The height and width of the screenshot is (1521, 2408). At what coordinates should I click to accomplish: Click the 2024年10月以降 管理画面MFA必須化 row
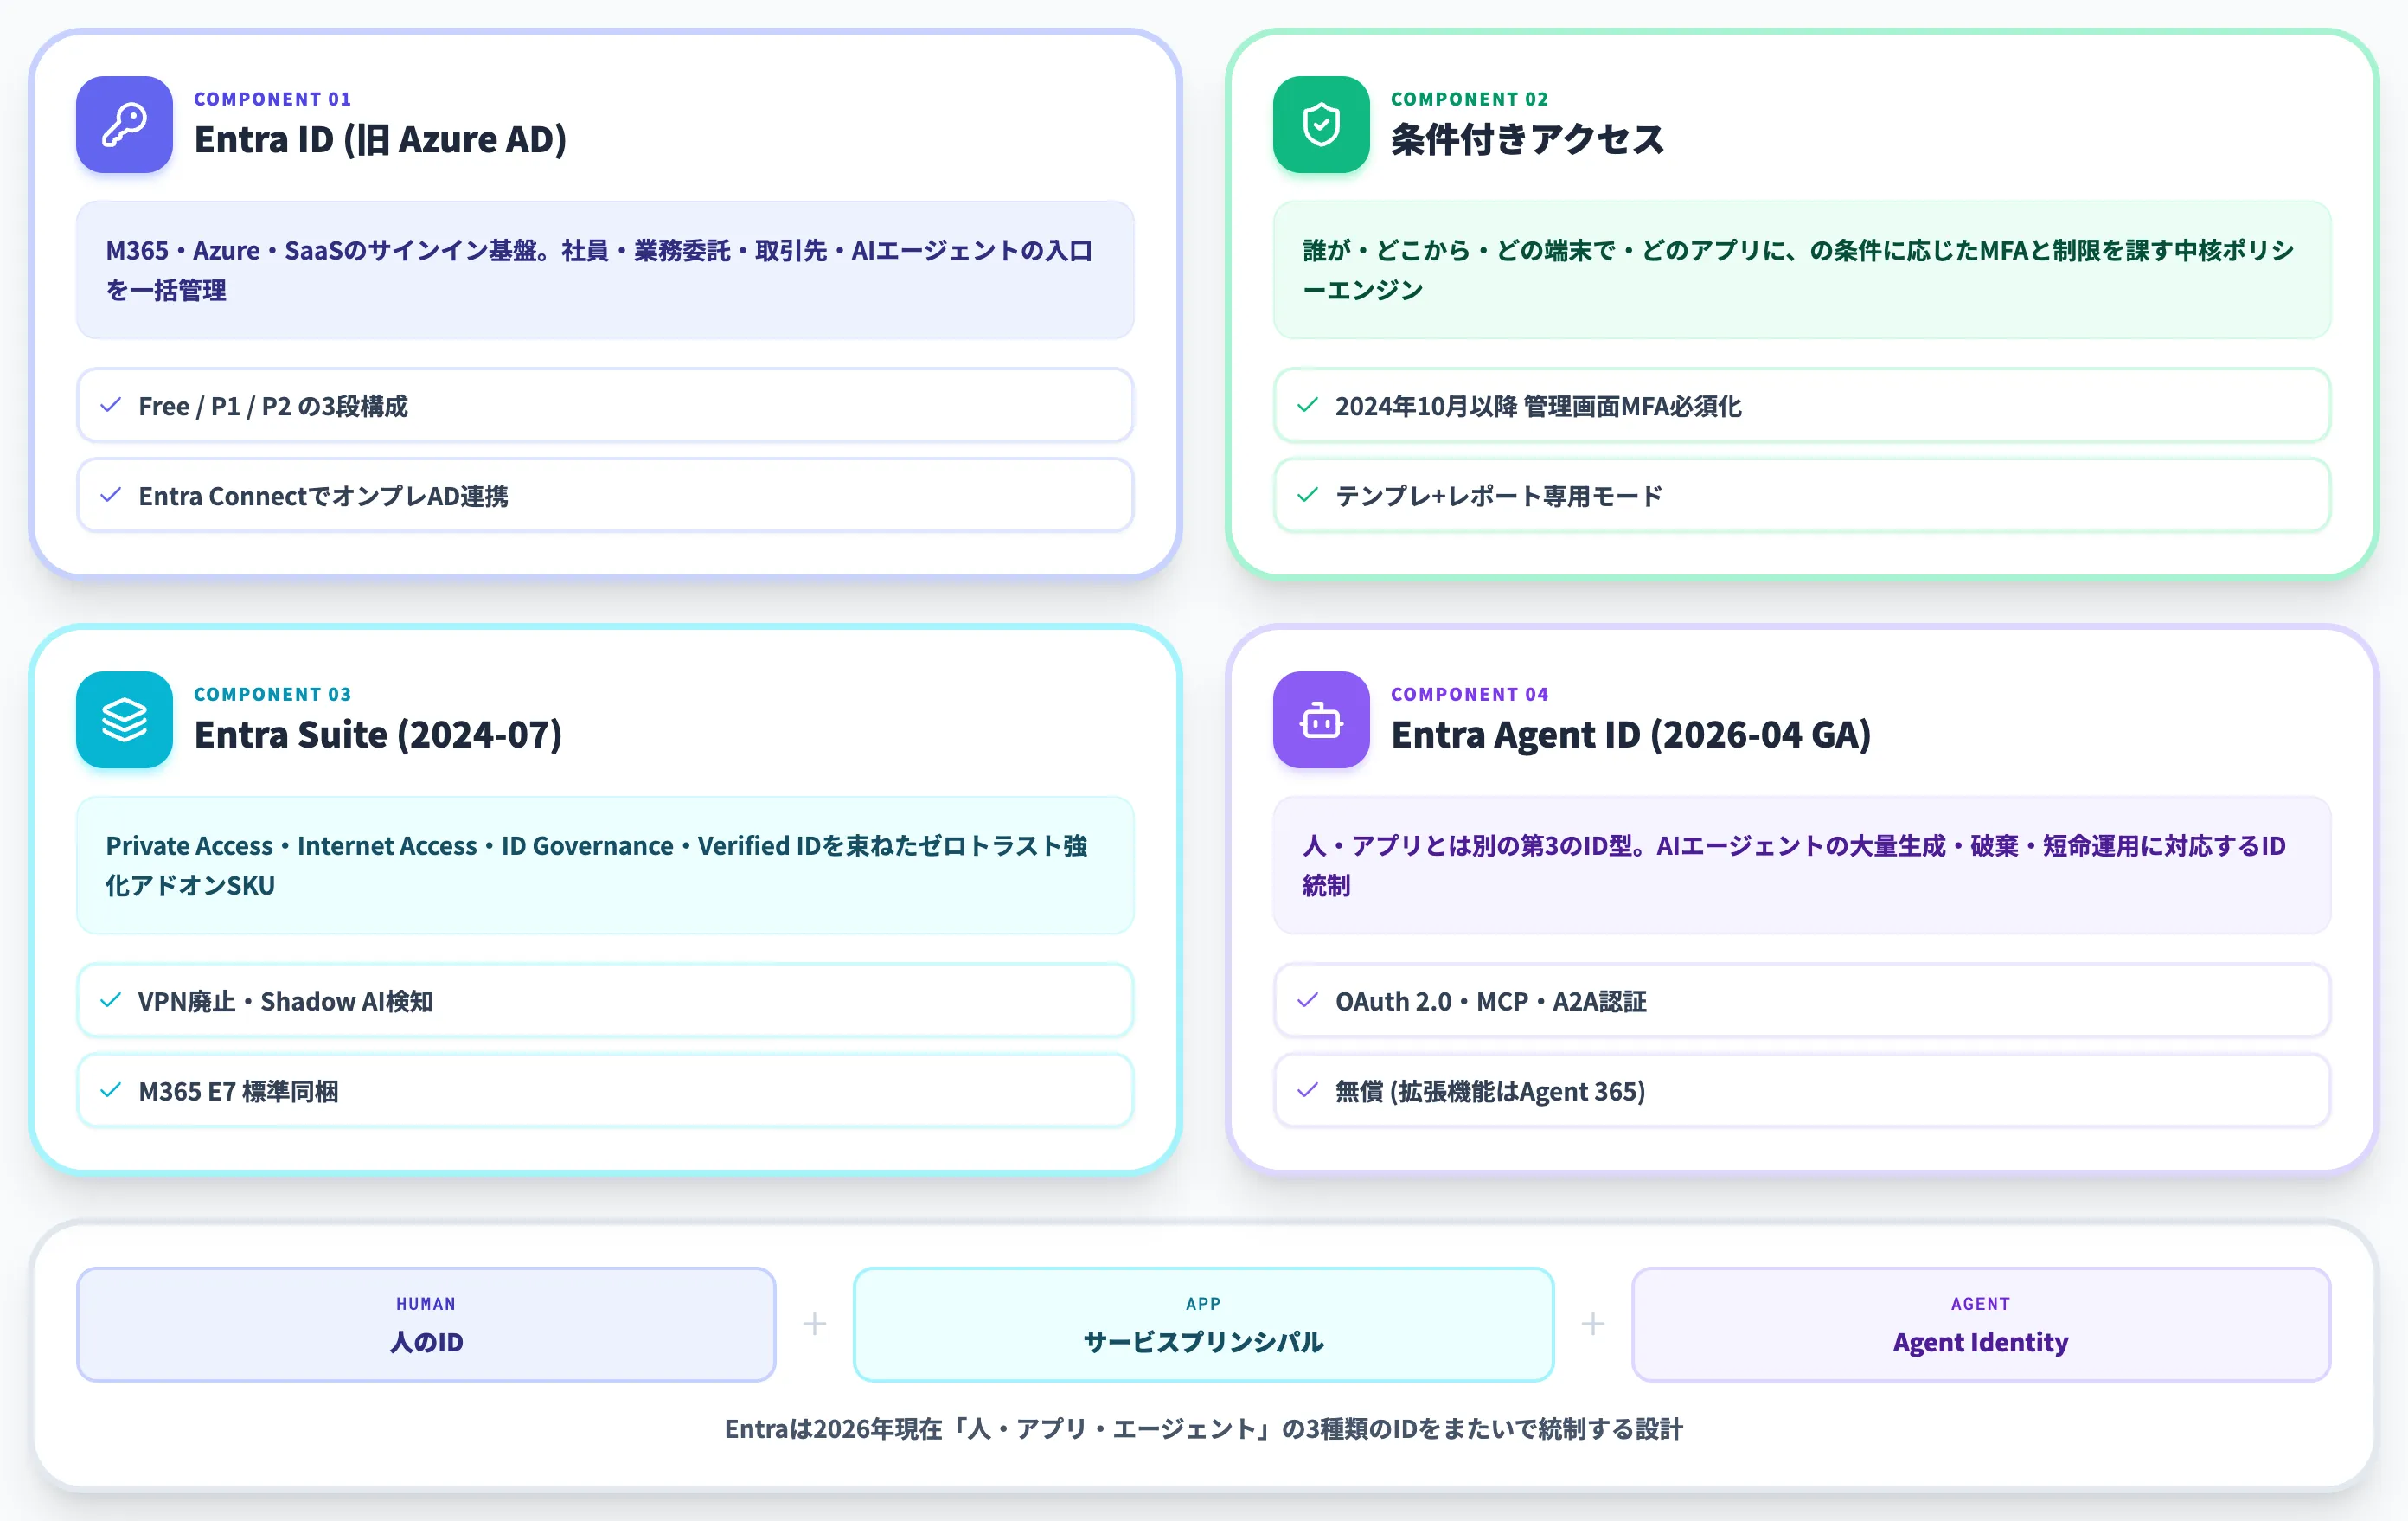pyautogui.click(x=1802, y=405)
